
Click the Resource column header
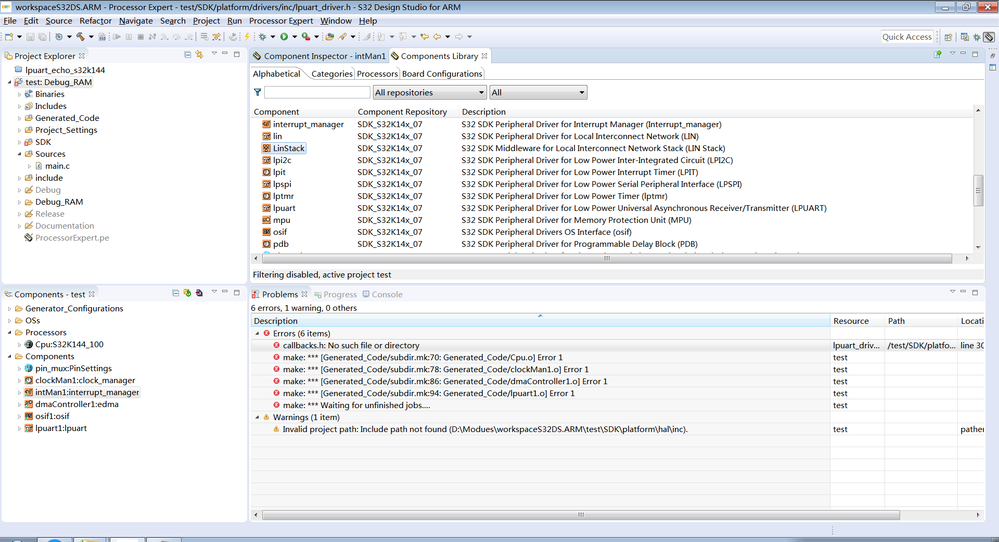[x=858, y=321]
